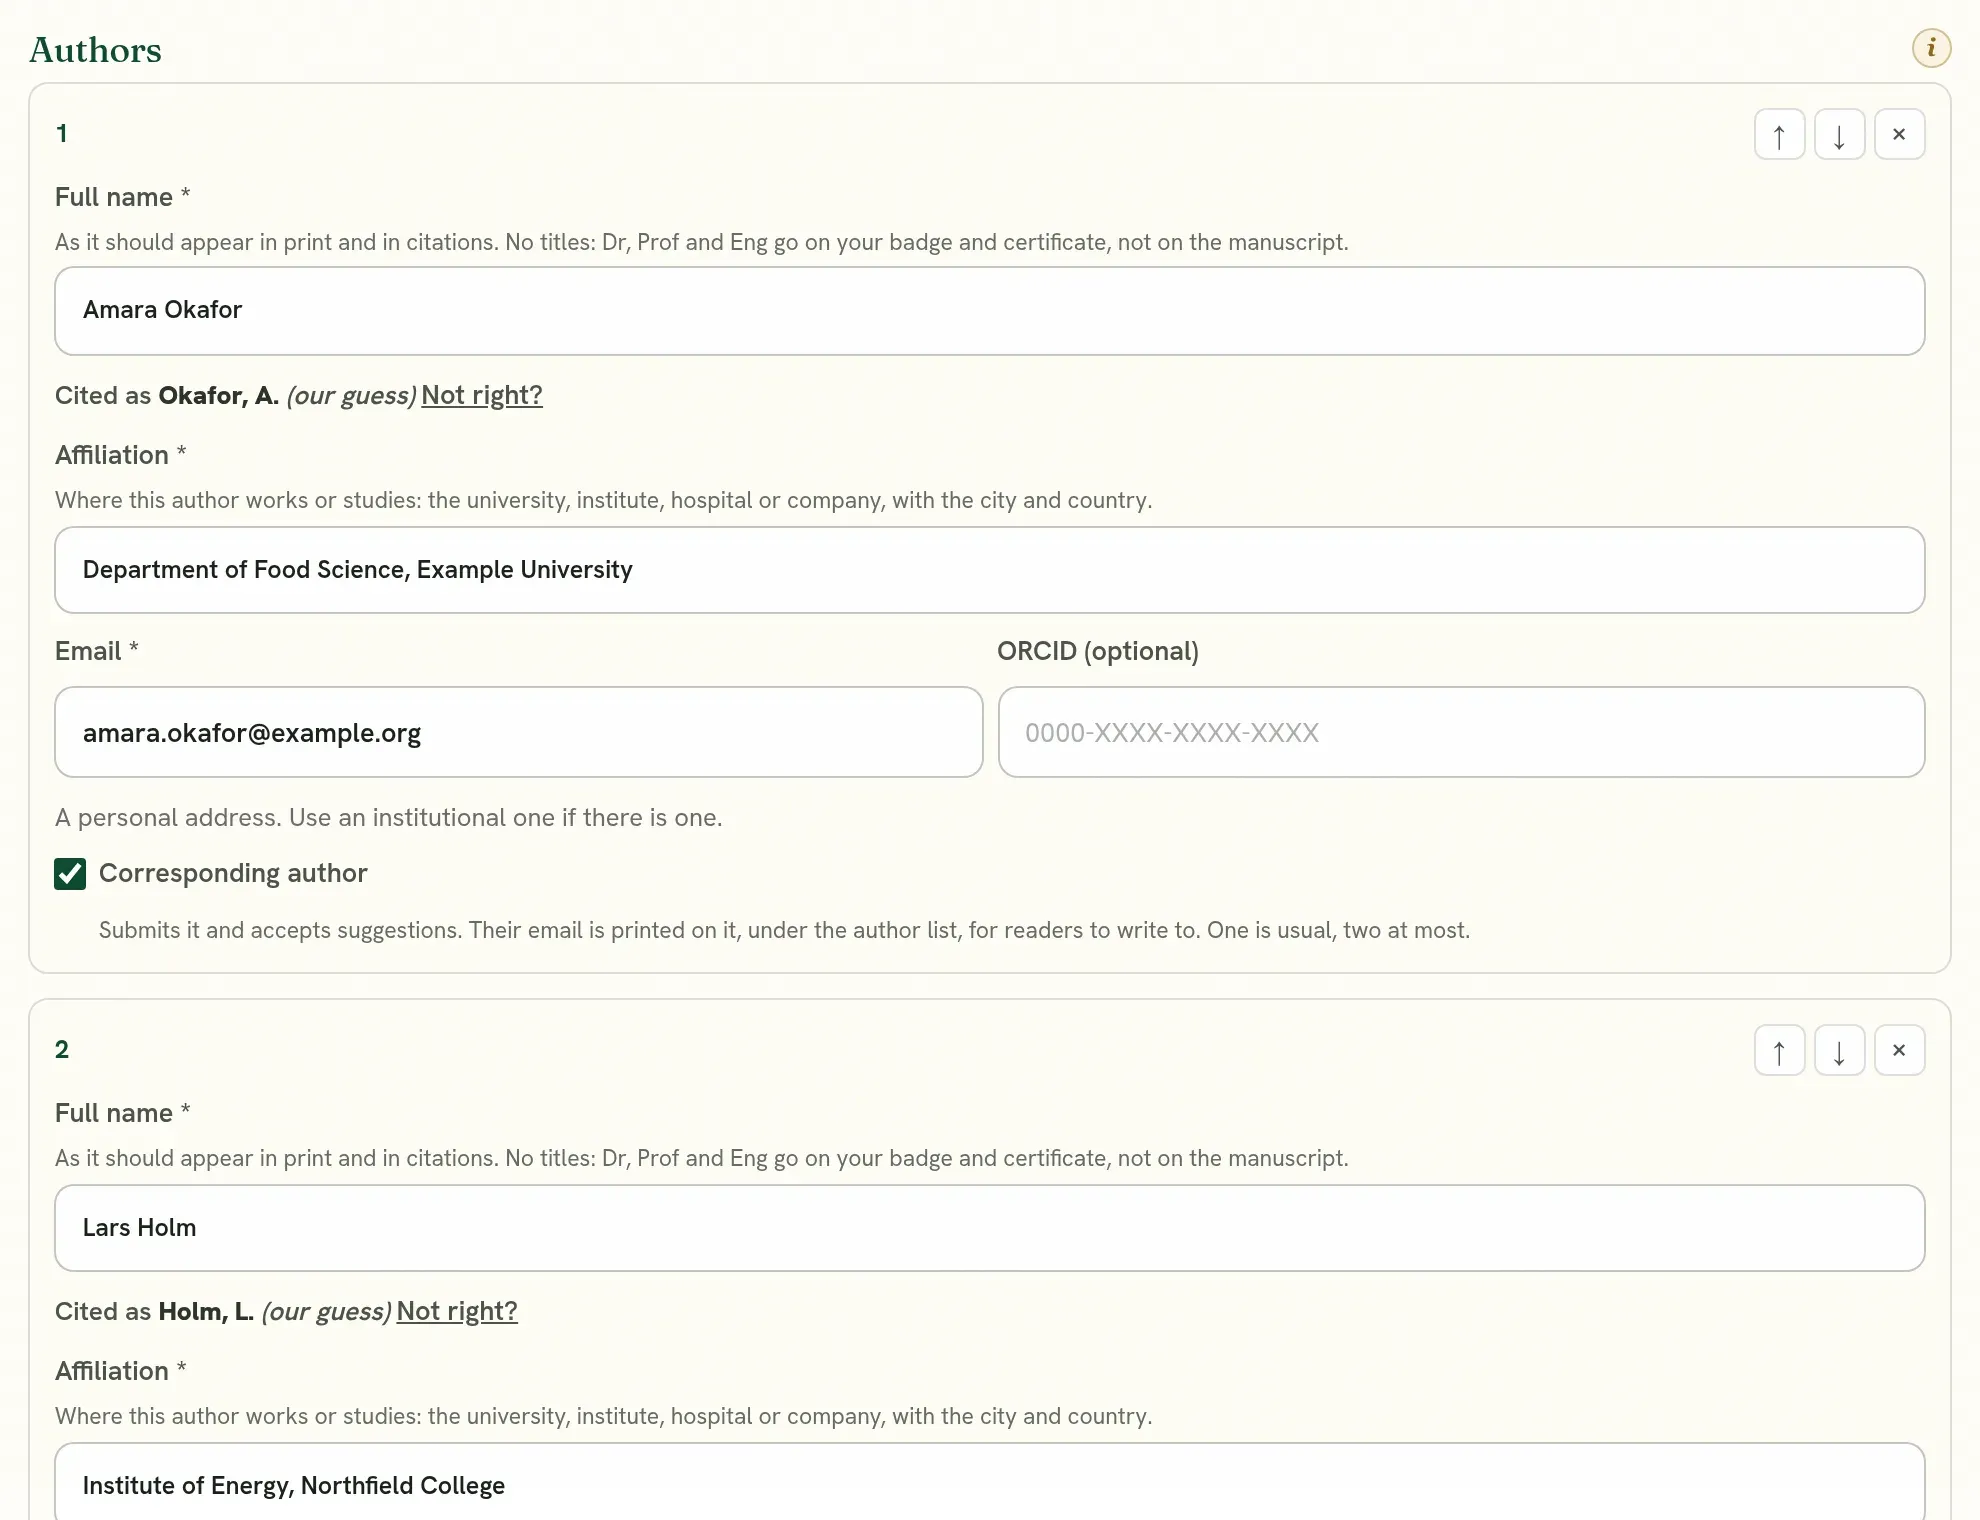Move author 2 down

1839,1050
